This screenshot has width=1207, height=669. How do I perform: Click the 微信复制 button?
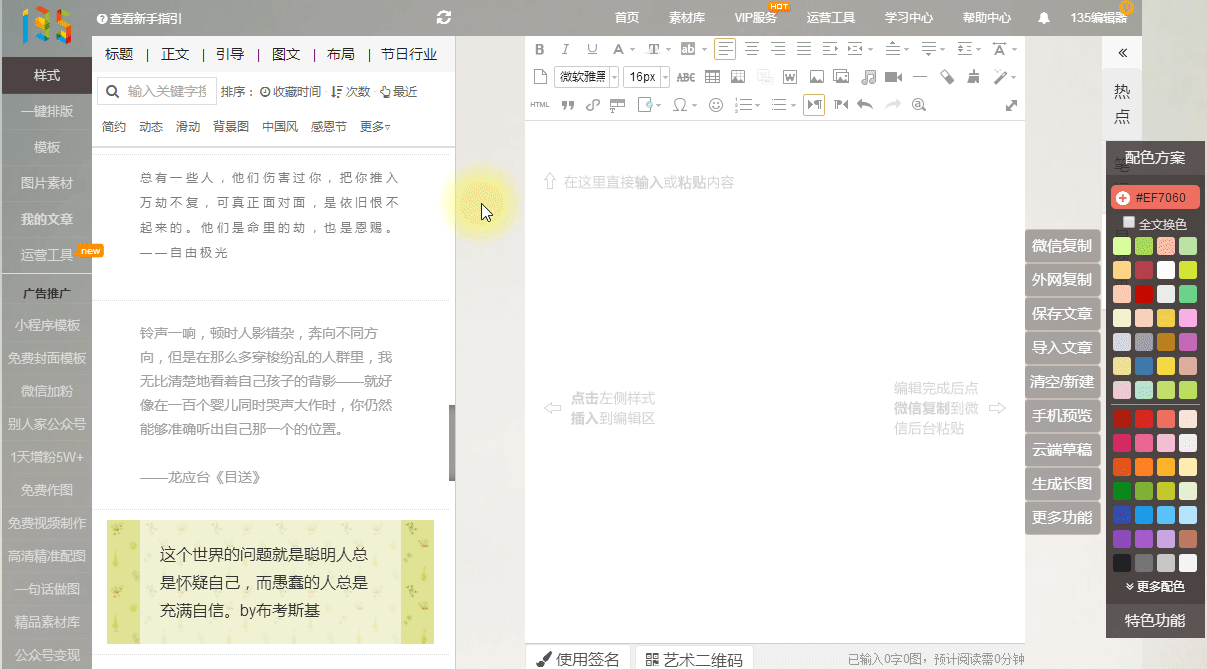(1062, 246)
